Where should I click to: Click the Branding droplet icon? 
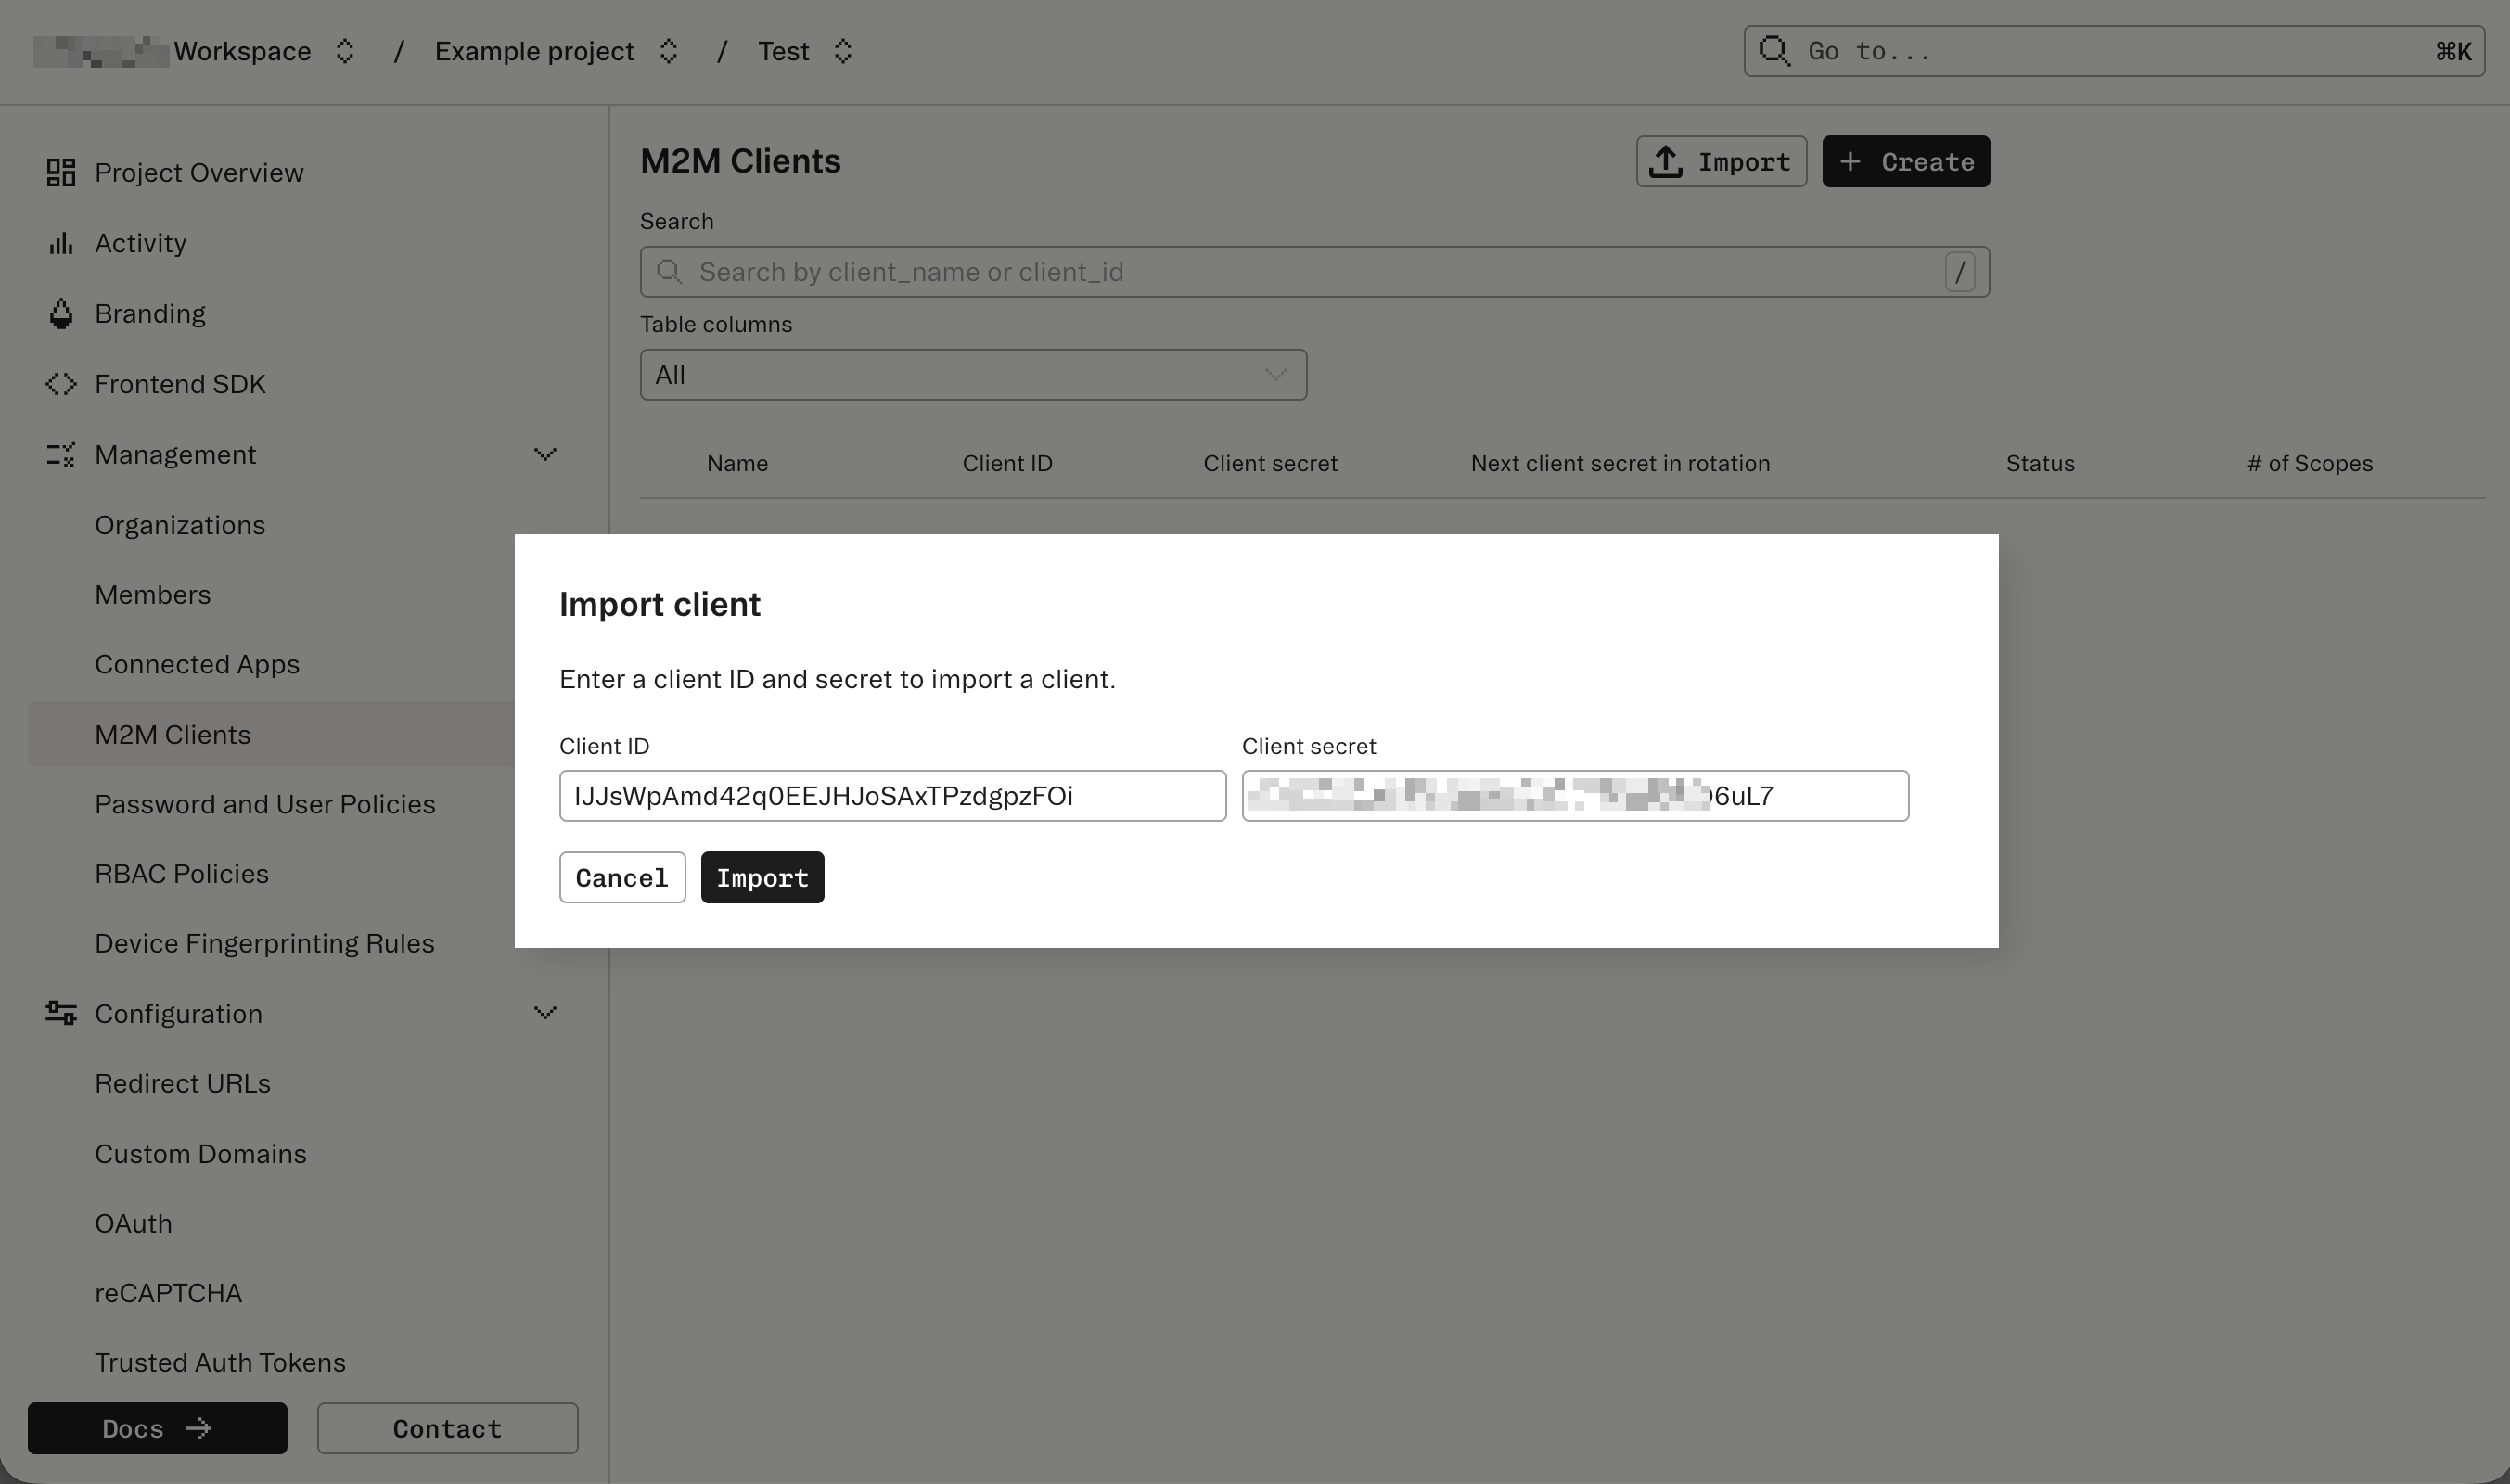tap(60, 313)
